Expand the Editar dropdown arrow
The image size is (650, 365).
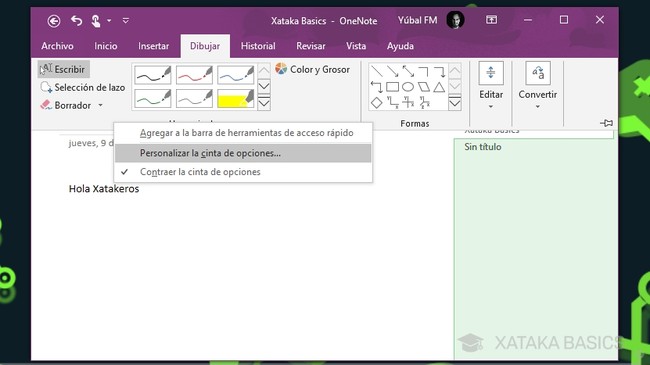pyautogui.click(x=491, y=107)
